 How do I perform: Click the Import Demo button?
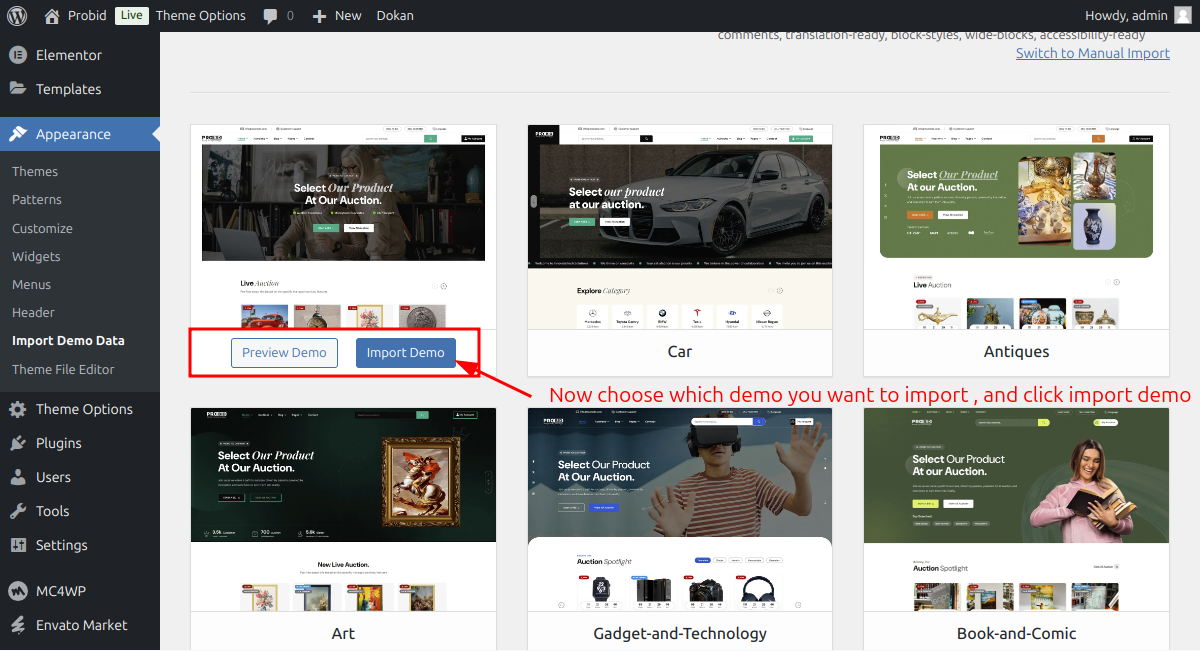(x=406, y=353)
